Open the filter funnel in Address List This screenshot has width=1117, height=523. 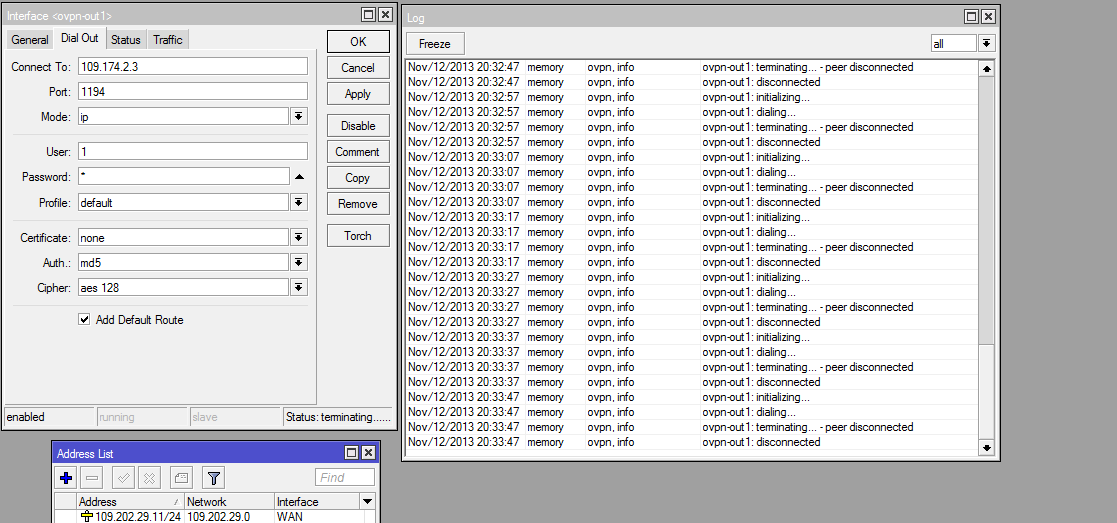click(x=214, y=477)
